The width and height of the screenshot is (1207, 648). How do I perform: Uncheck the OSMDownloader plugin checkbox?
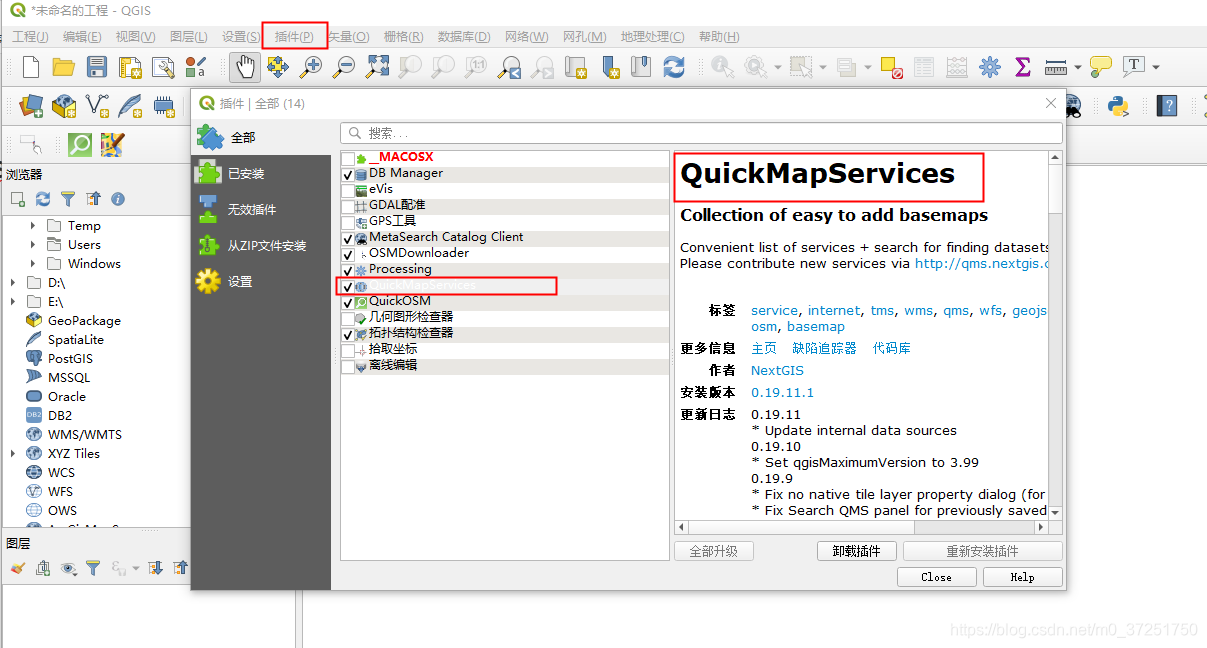[x=348, y=254]
